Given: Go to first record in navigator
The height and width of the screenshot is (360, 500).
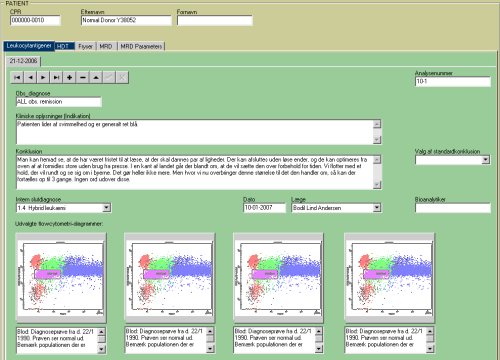Looking at the screenshot, I should click(17, 77).
